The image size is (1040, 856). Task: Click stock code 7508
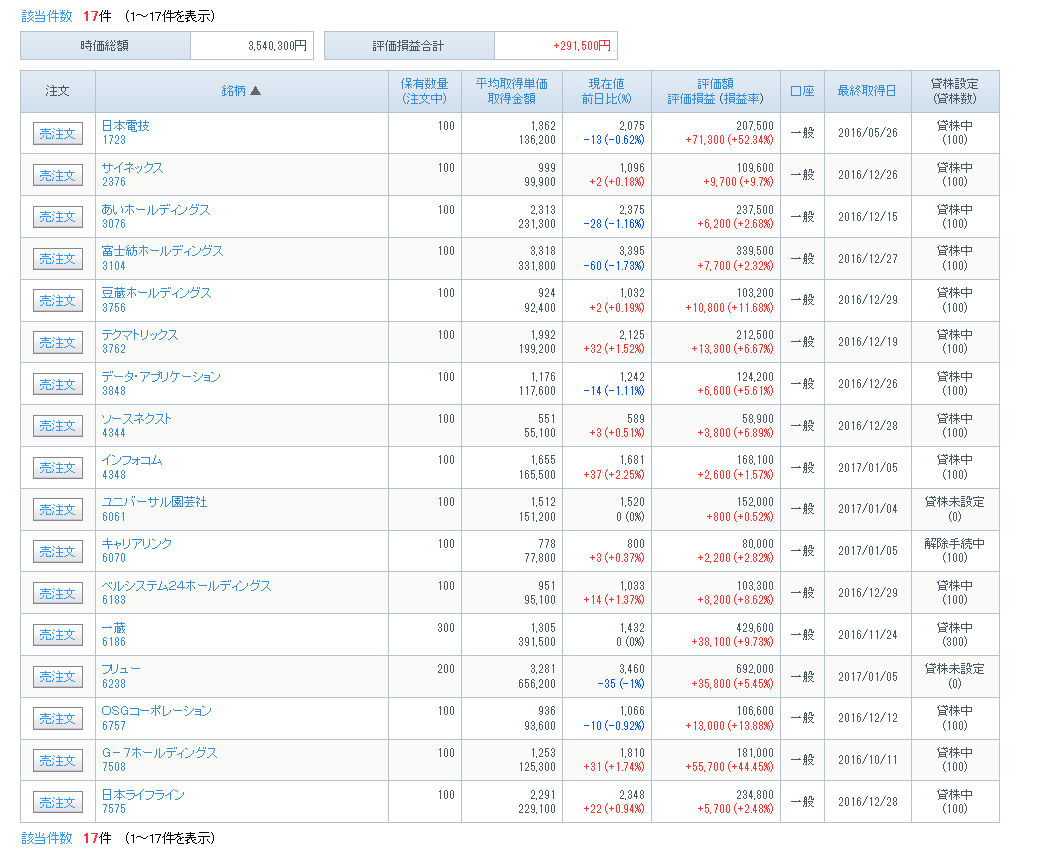114,766
